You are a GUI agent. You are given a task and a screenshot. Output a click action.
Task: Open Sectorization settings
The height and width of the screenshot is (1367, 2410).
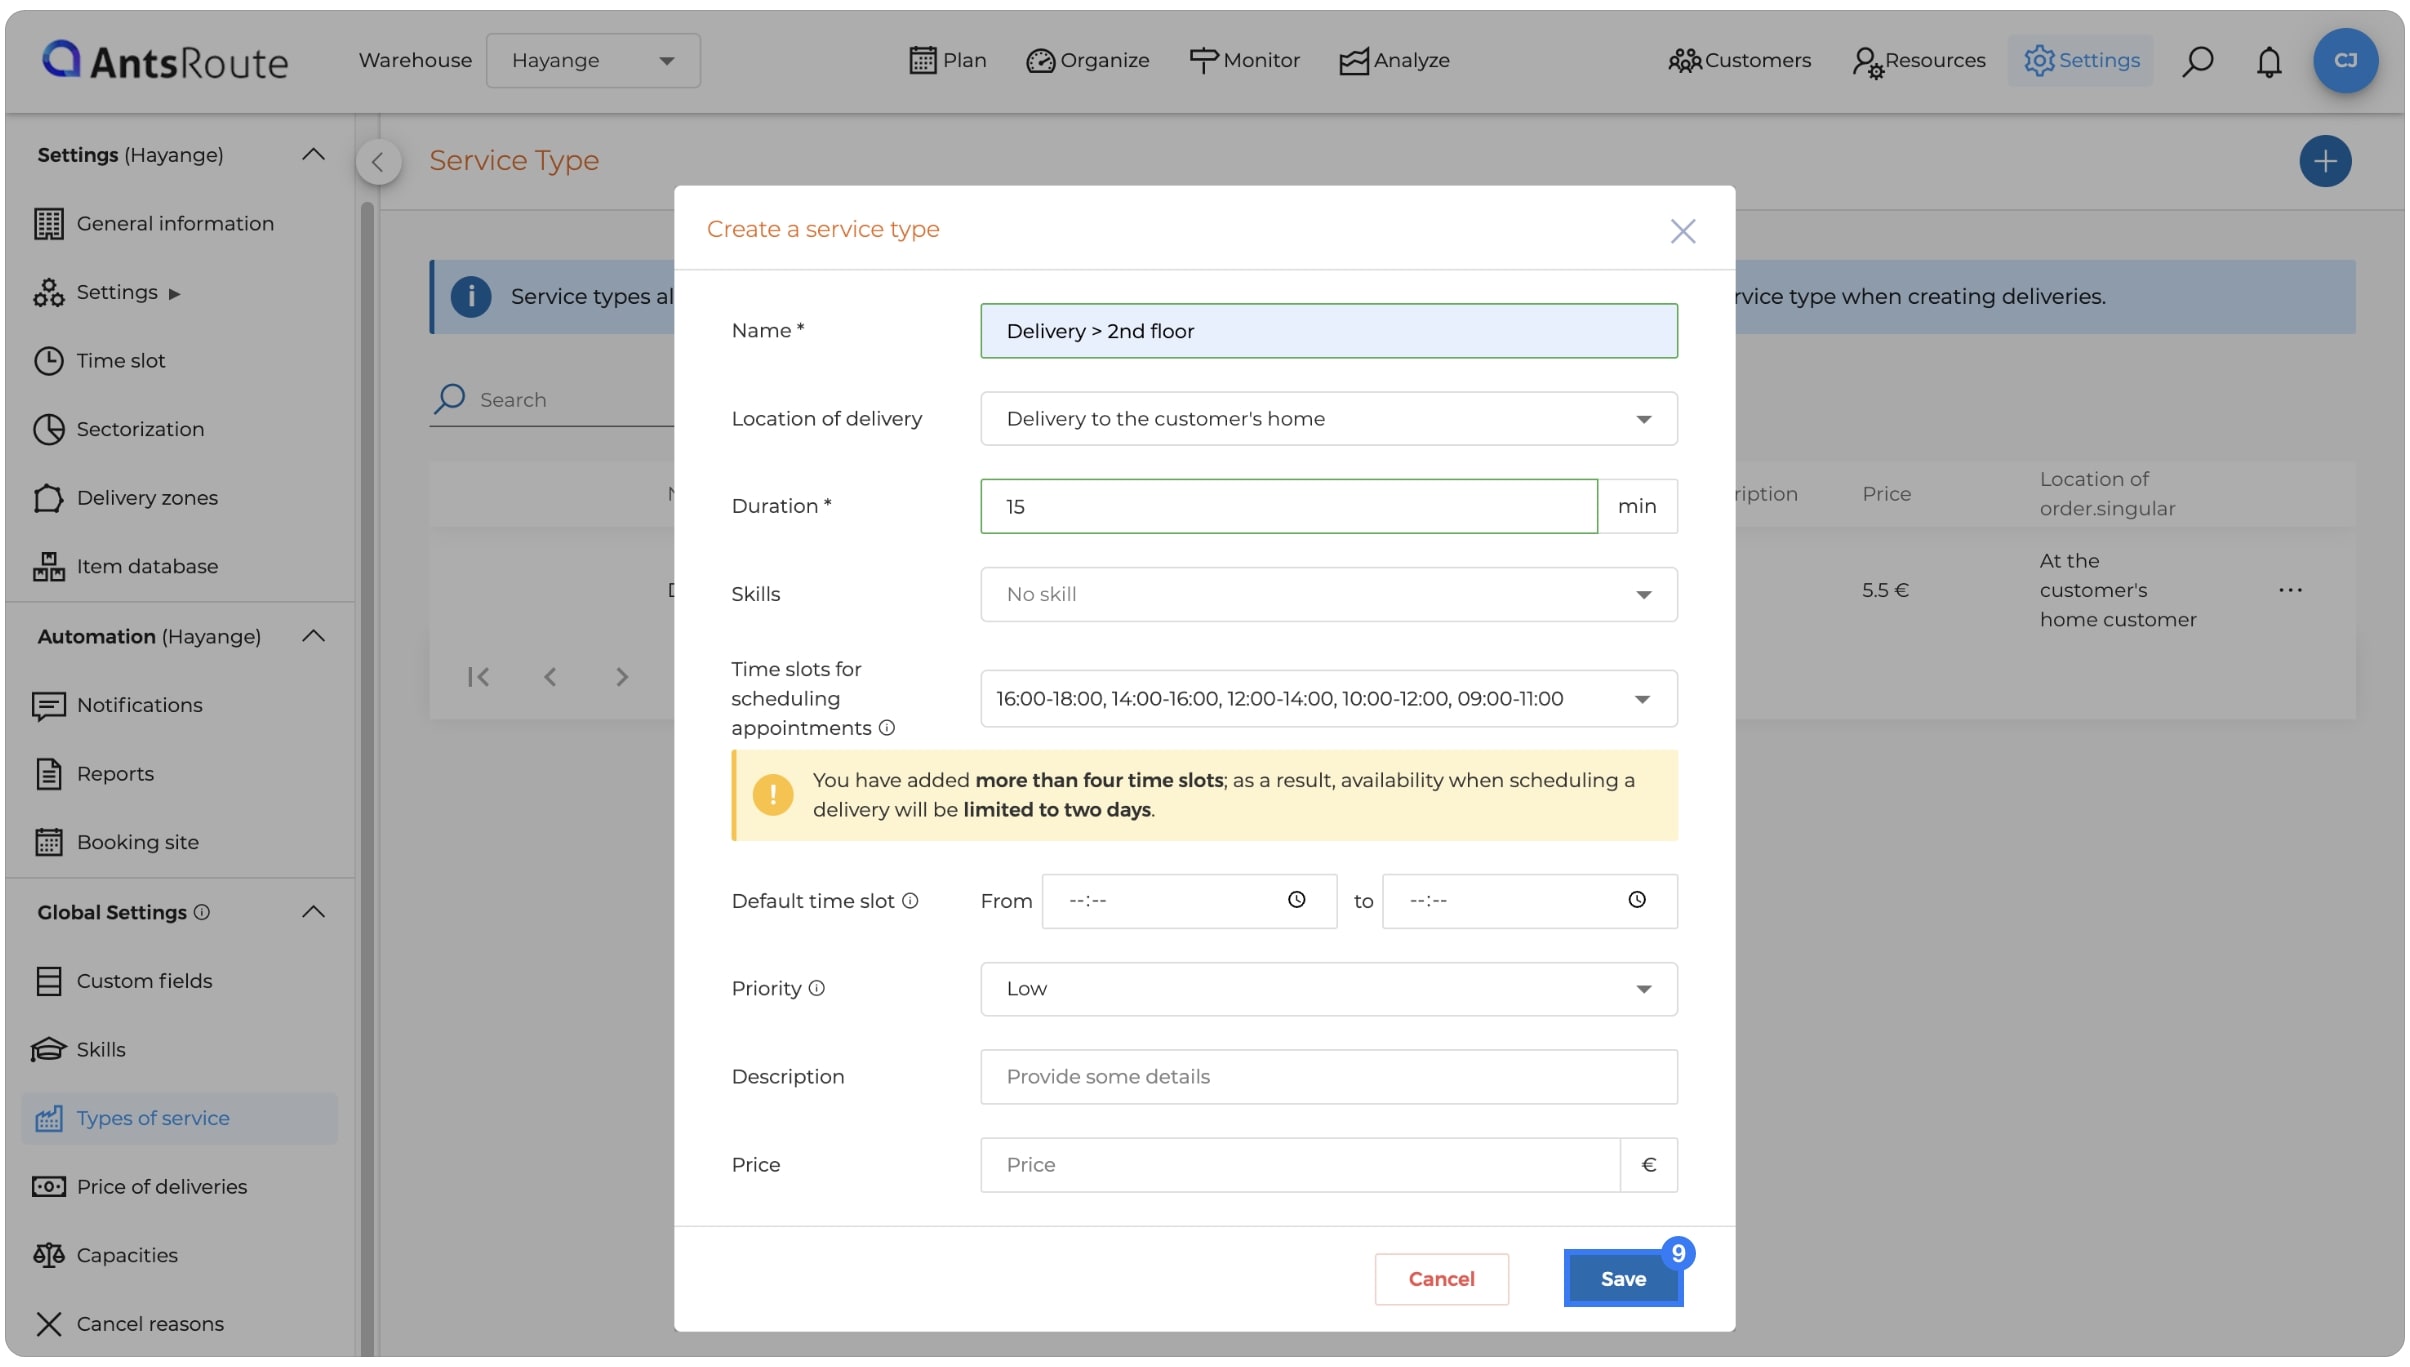click(120, 429)
